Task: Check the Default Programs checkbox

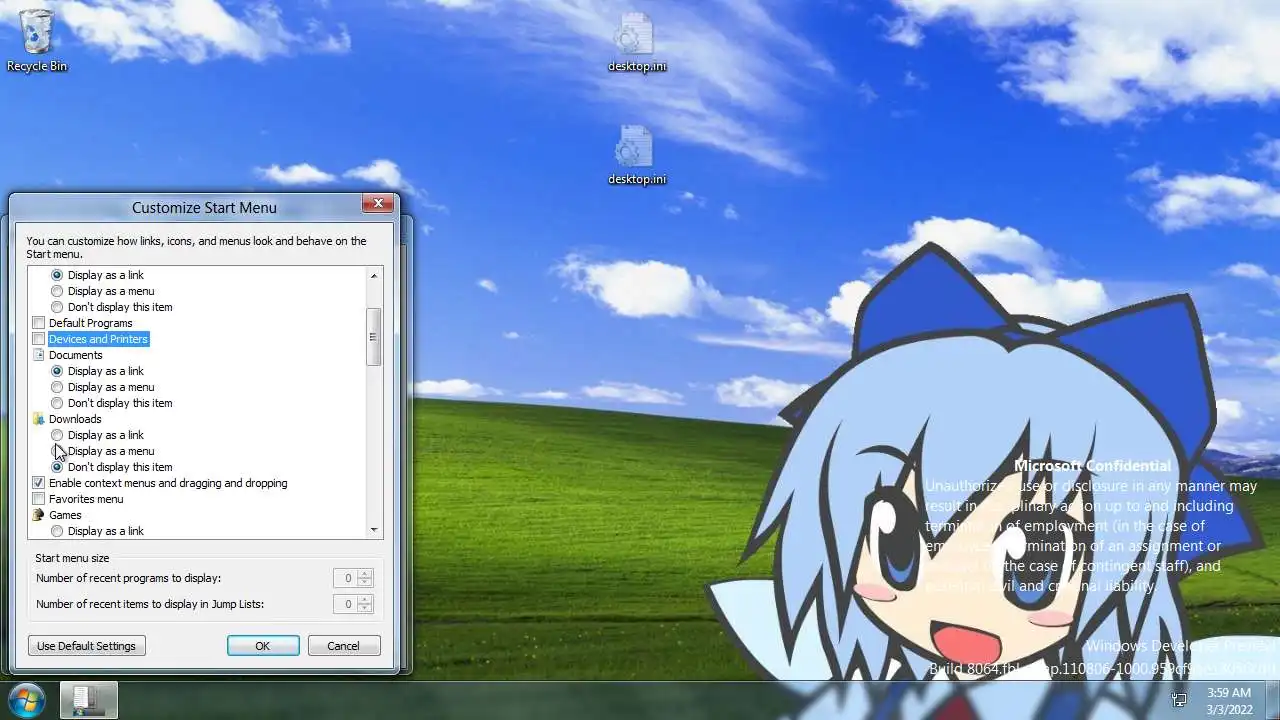Action: tap(39, 323)
